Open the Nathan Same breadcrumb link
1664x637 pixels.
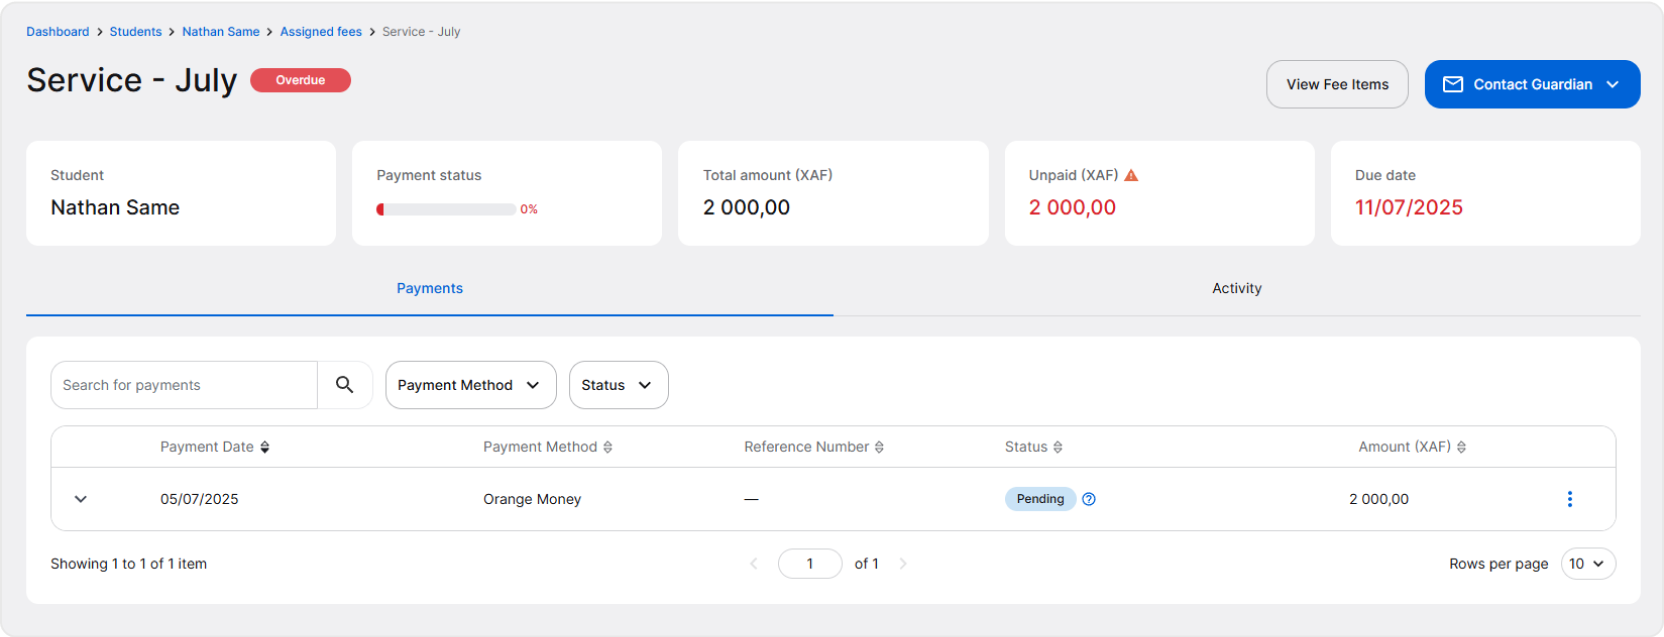click(221, 32)
